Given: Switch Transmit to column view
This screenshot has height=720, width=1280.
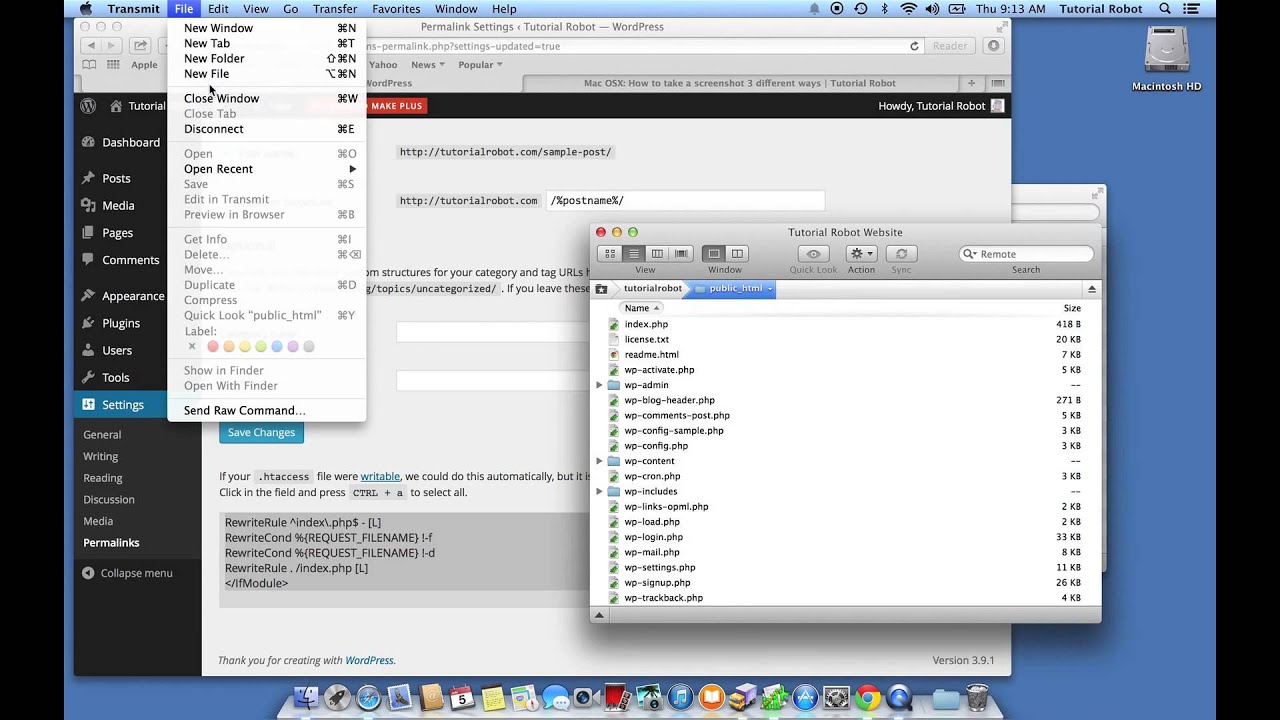Looking at the screenshot, I should click(x=657, y=254).
